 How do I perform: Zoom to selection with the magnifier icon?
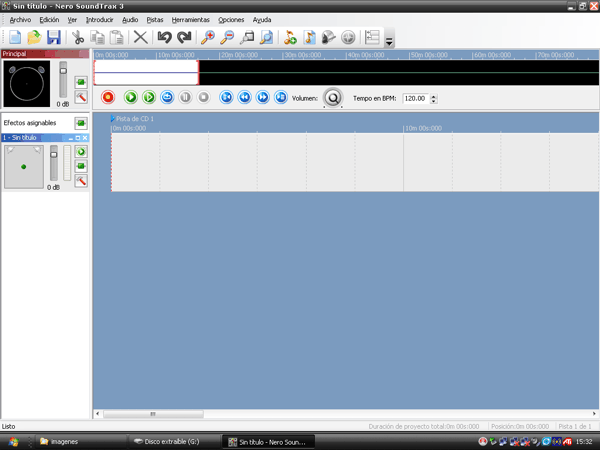[x=247, y=38]
